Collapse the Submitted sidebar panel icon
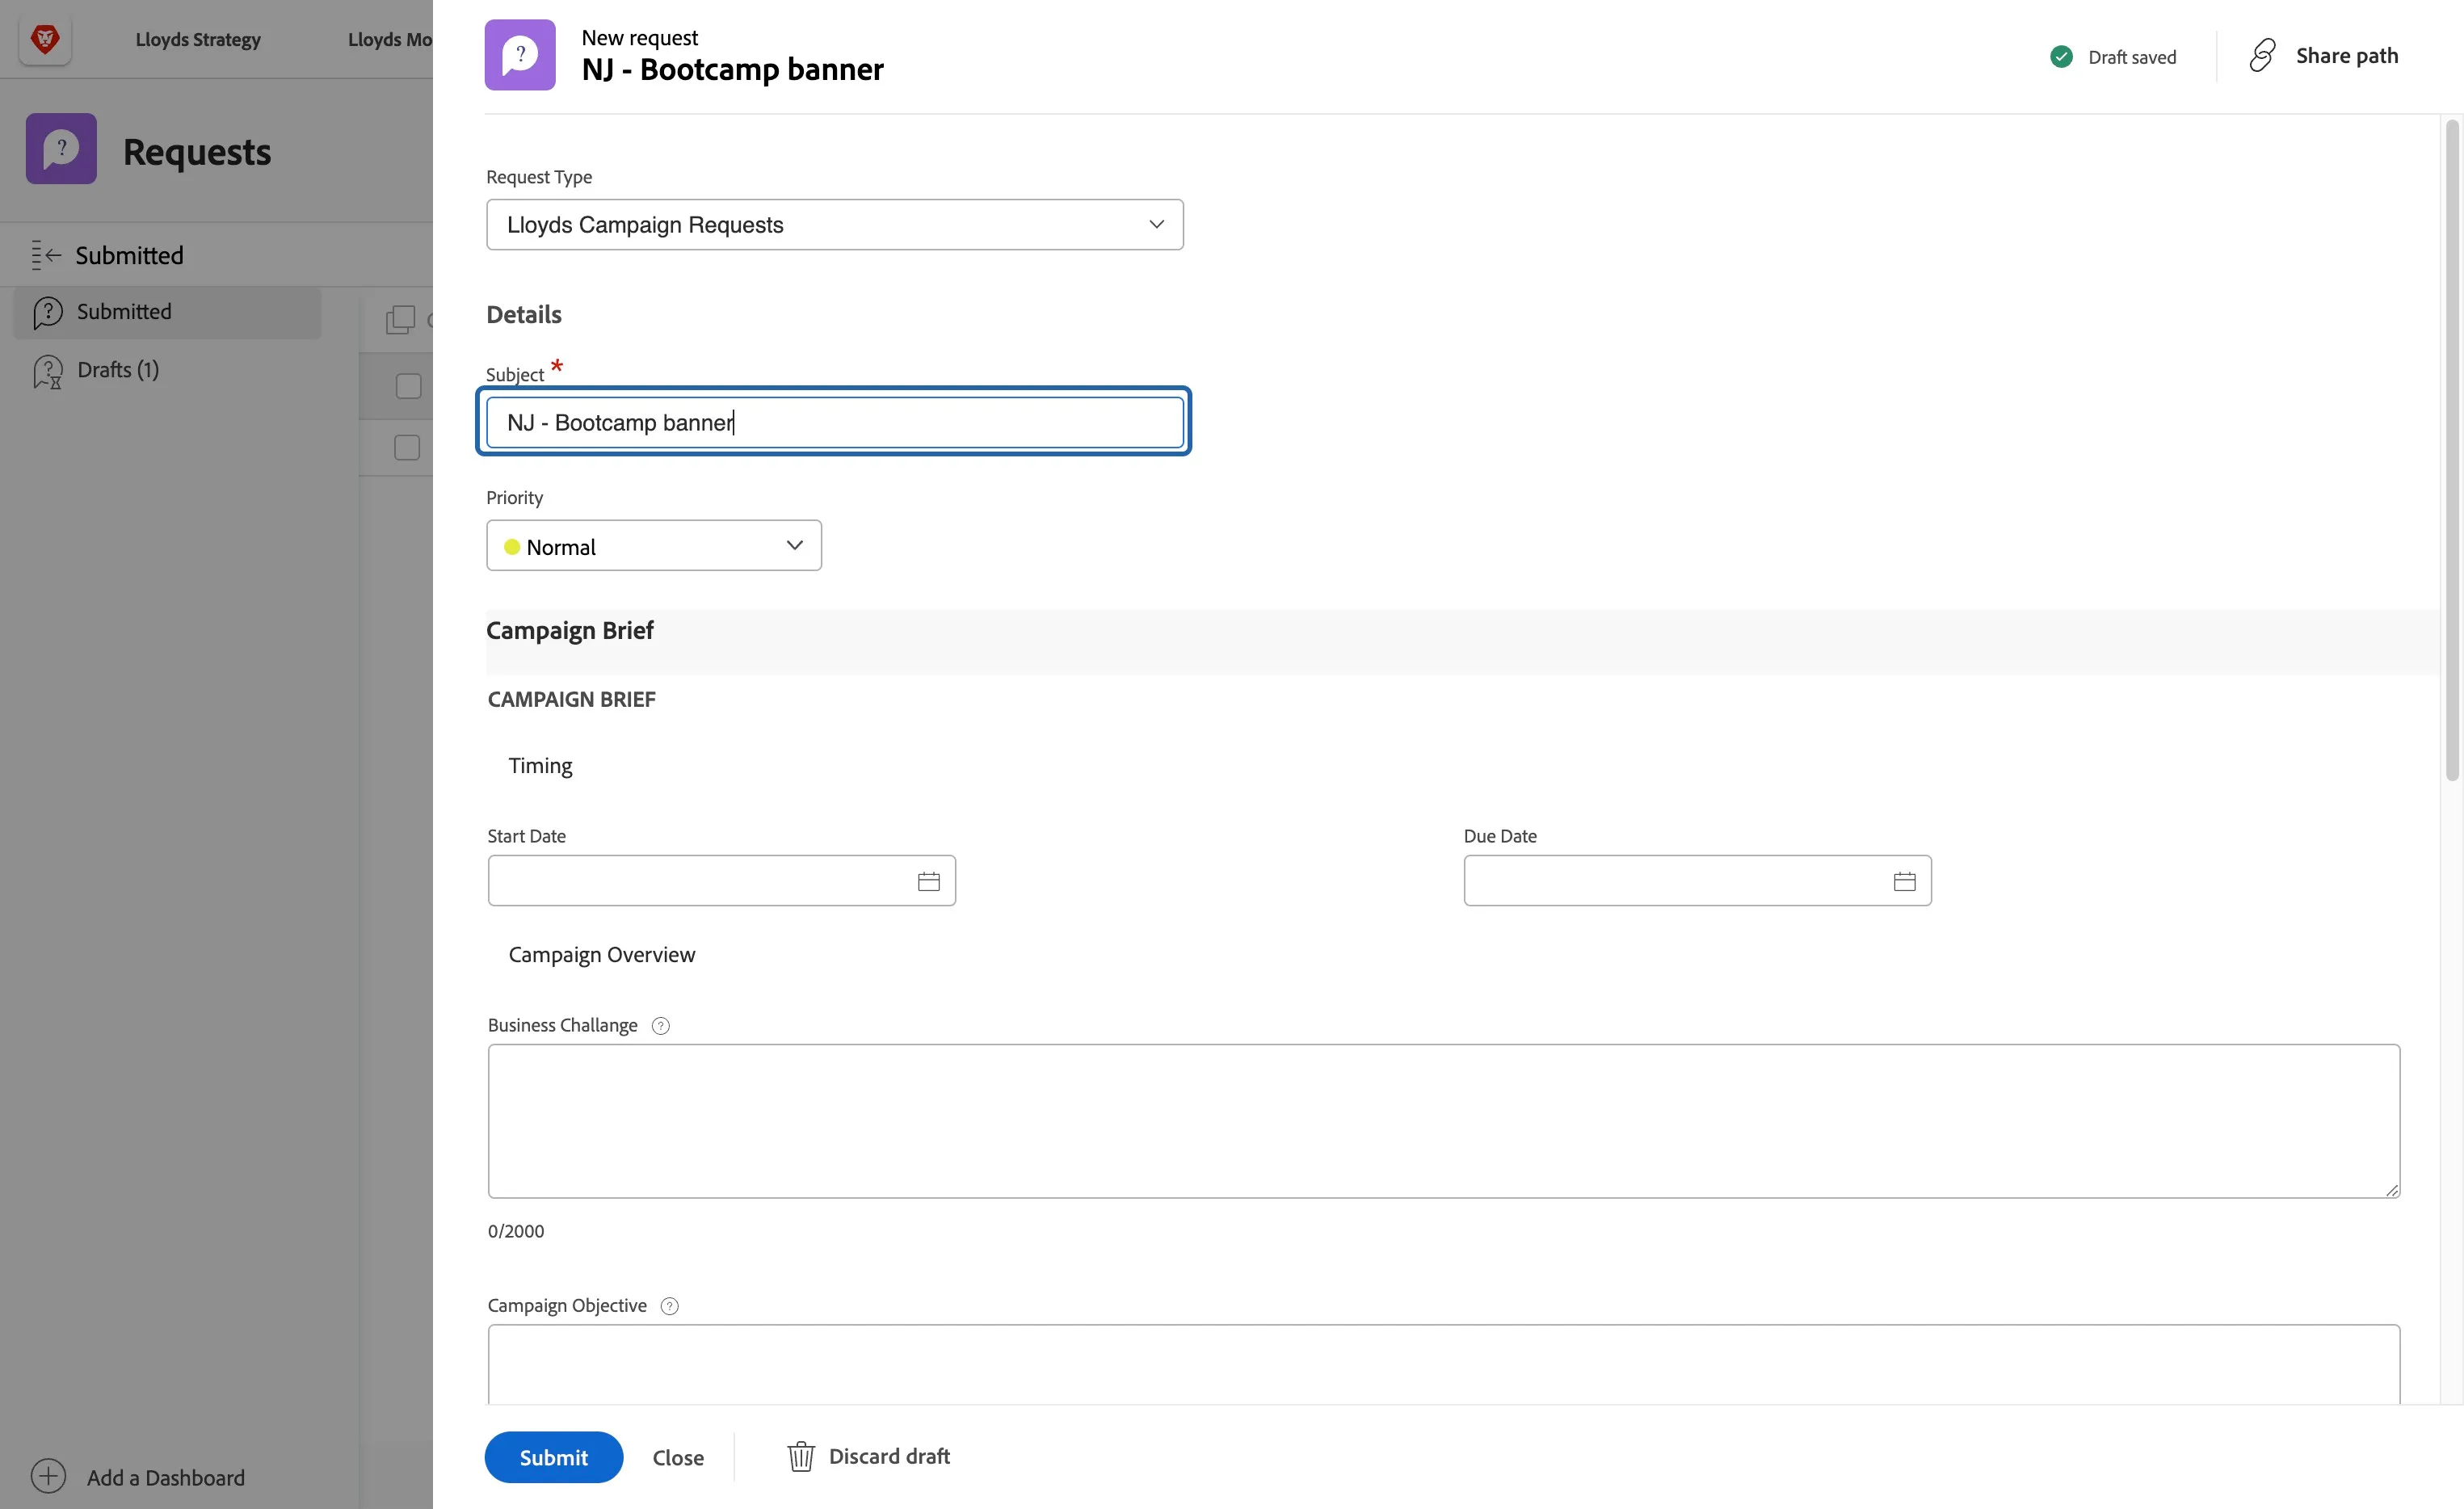This screenshot has width=2464, height=1509. coord(46,255)
